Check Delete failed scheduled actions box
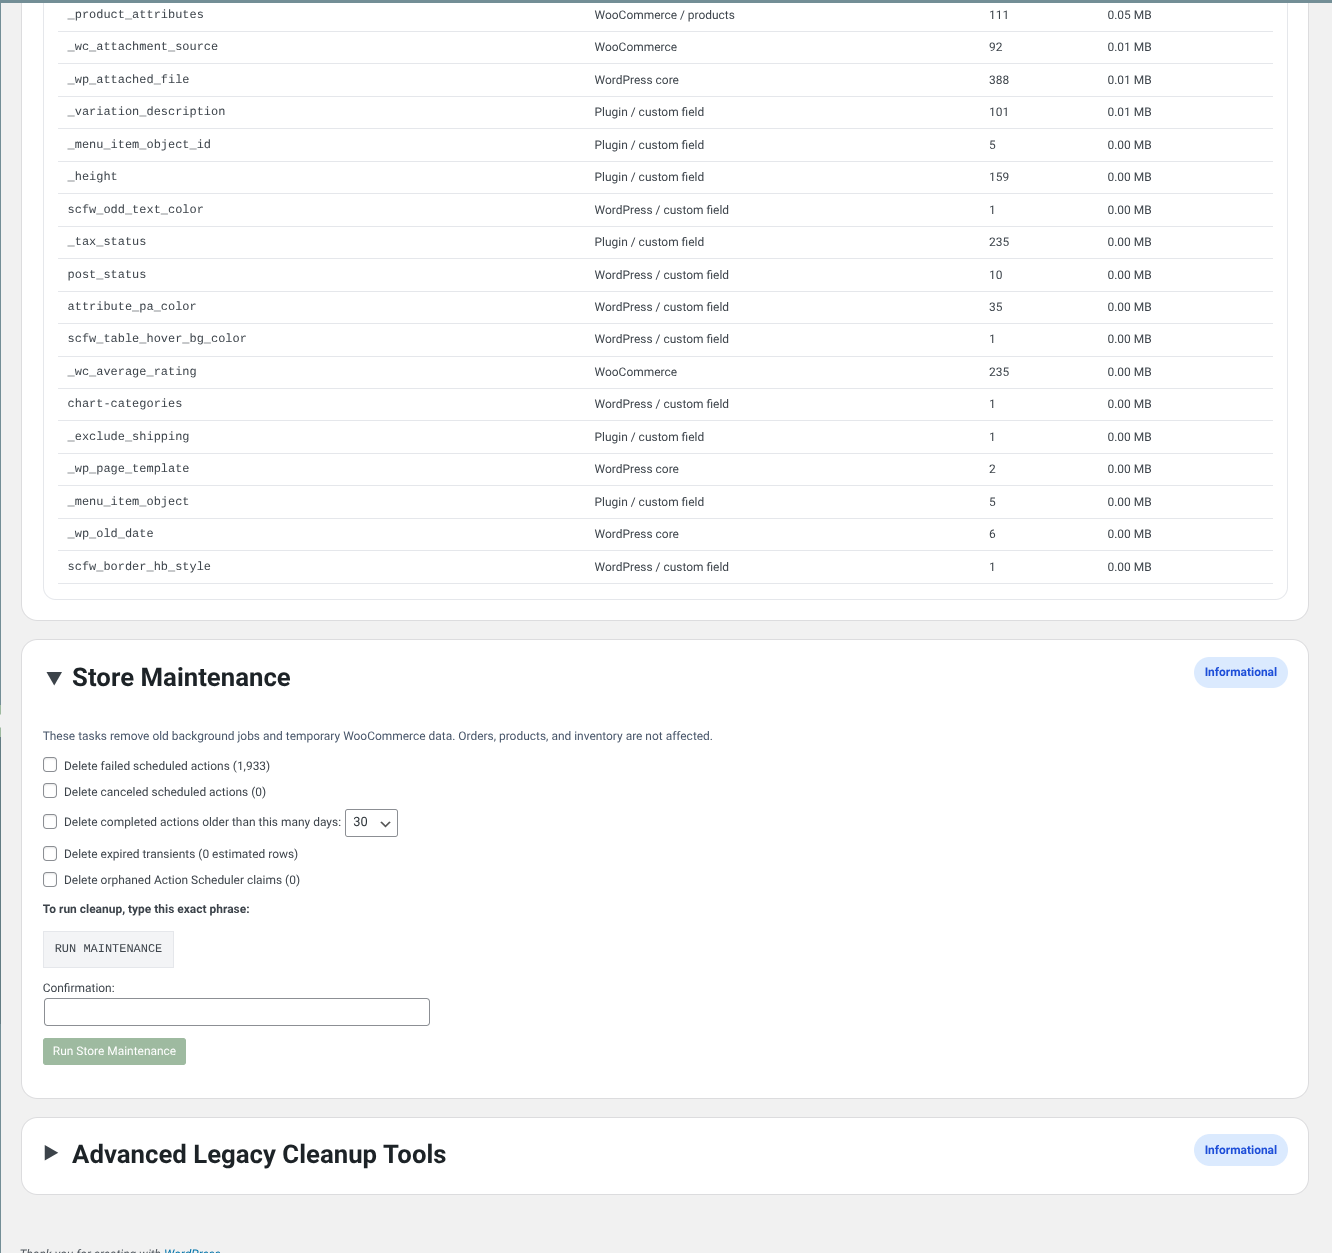 click(x=50, y=765)
